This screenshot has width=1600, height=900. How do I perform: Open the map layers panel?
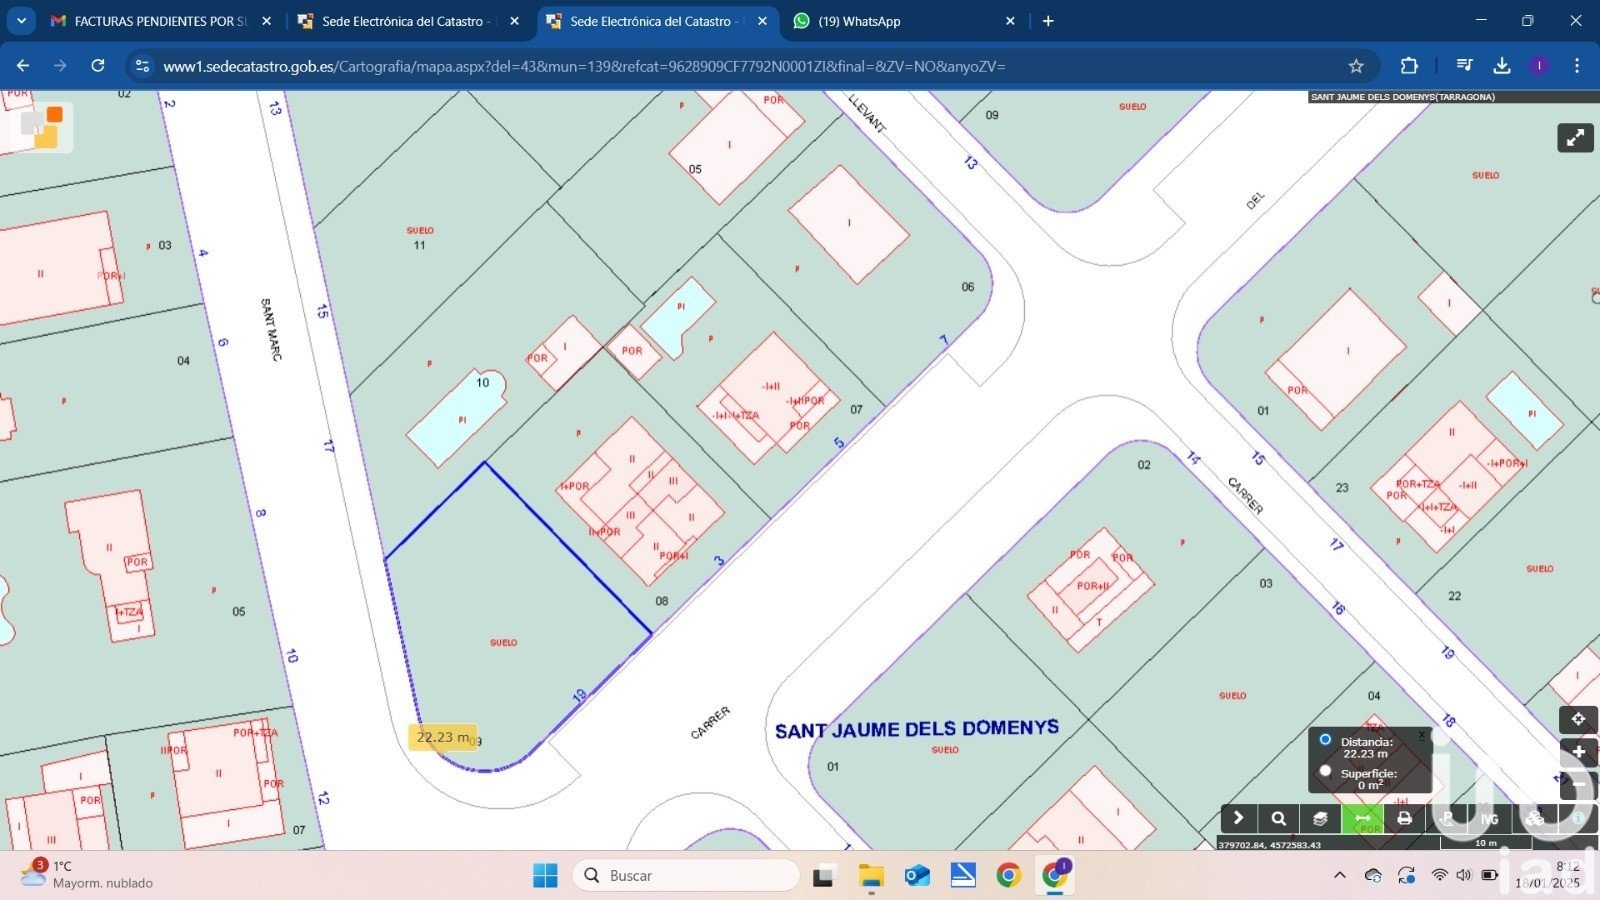[x=1320, y=818]
